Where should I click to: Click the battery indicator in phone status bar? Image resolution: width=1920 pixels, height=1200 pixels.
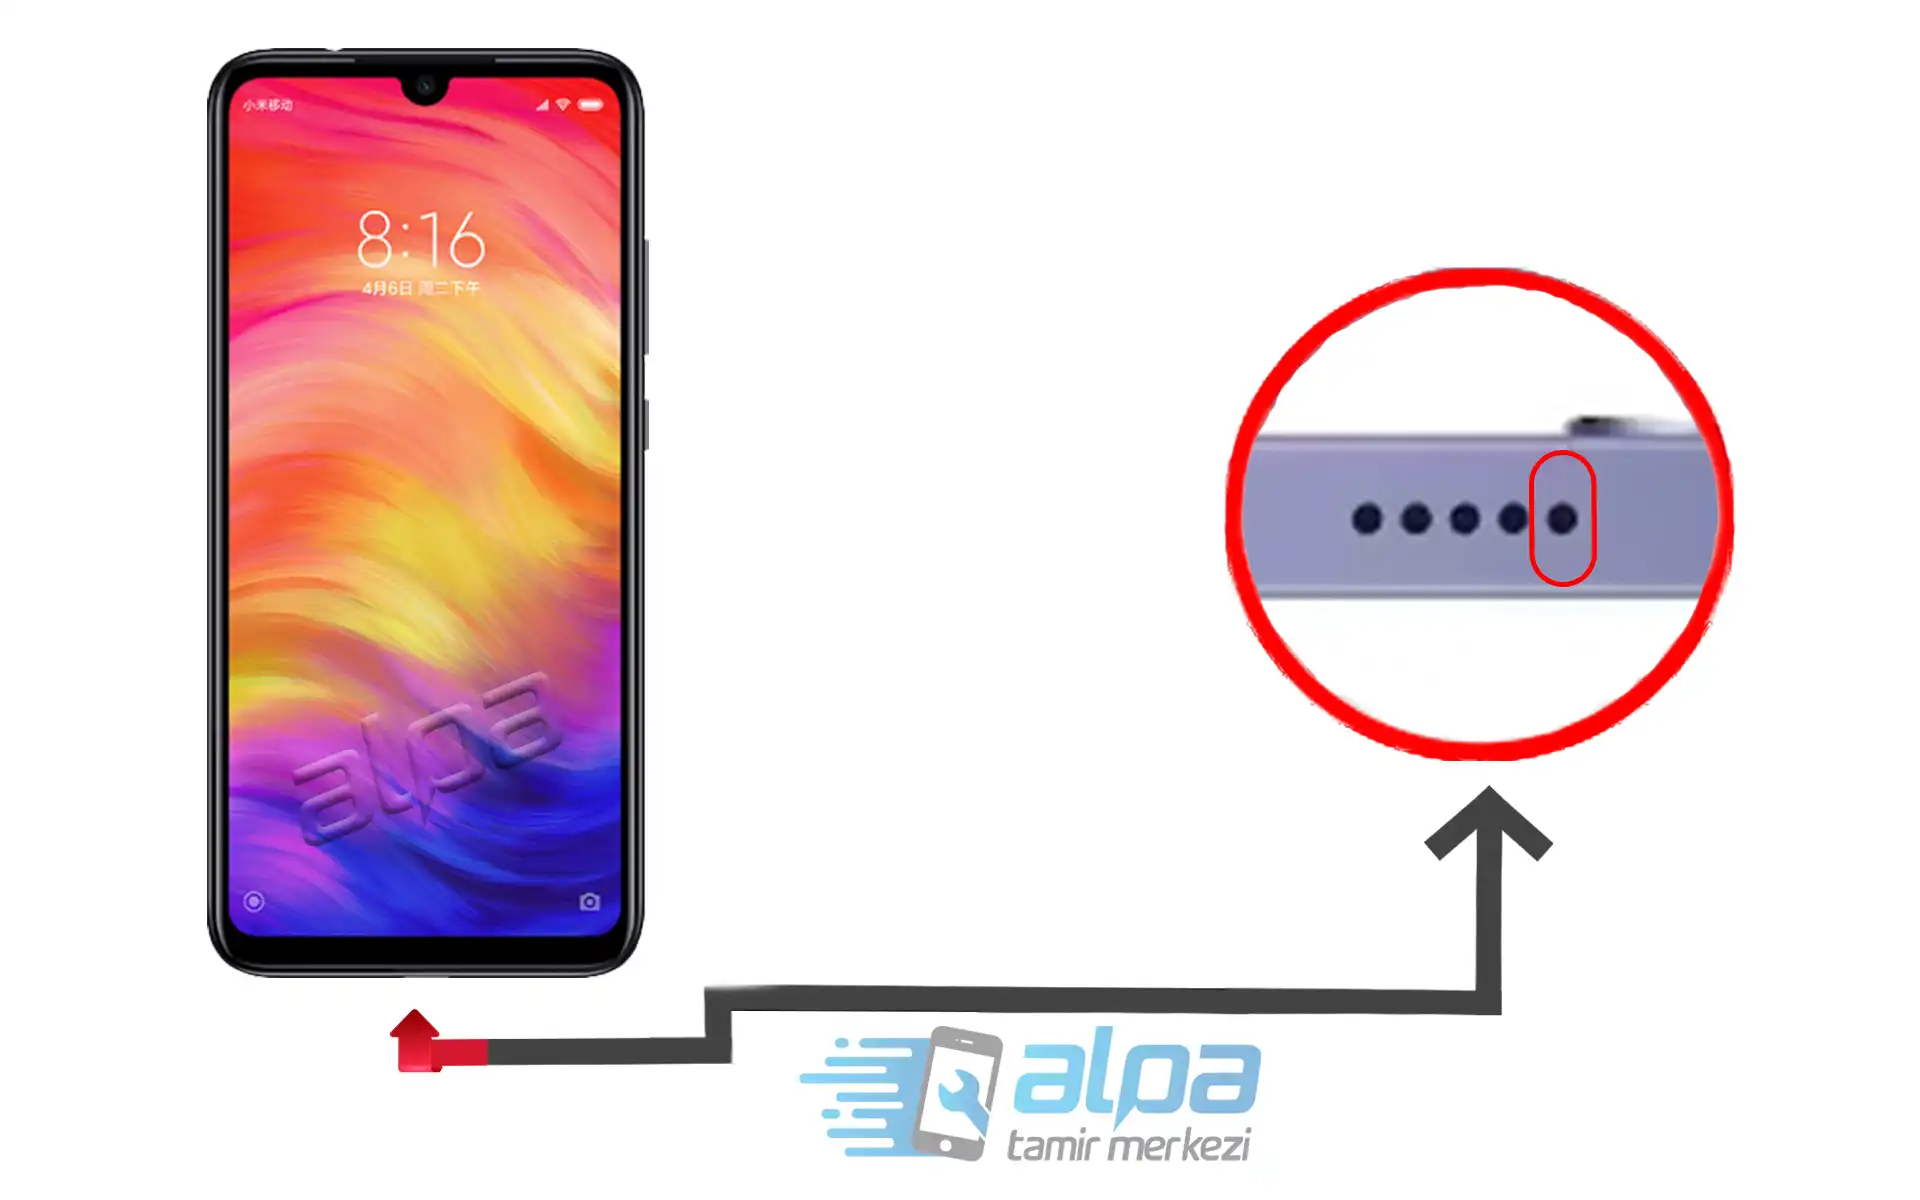click(x=601, y=104)
